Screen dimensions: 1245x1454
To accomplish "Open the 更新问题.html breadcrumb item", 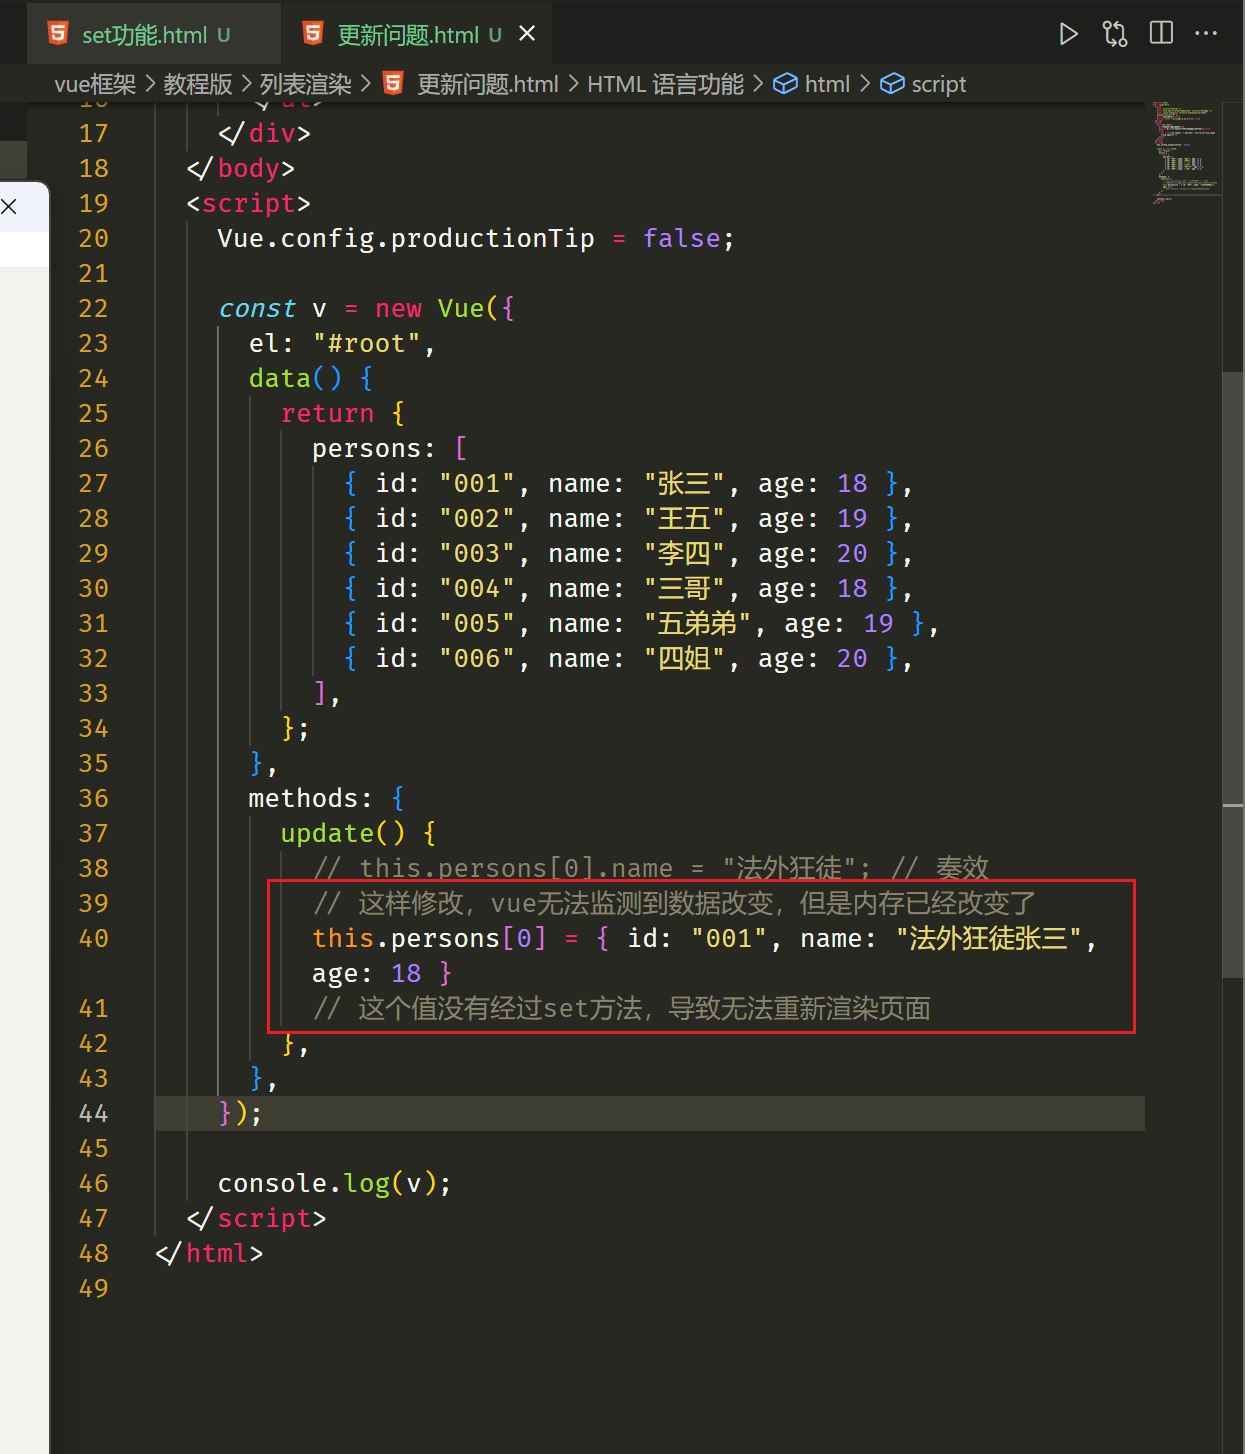I will [488, 84].
